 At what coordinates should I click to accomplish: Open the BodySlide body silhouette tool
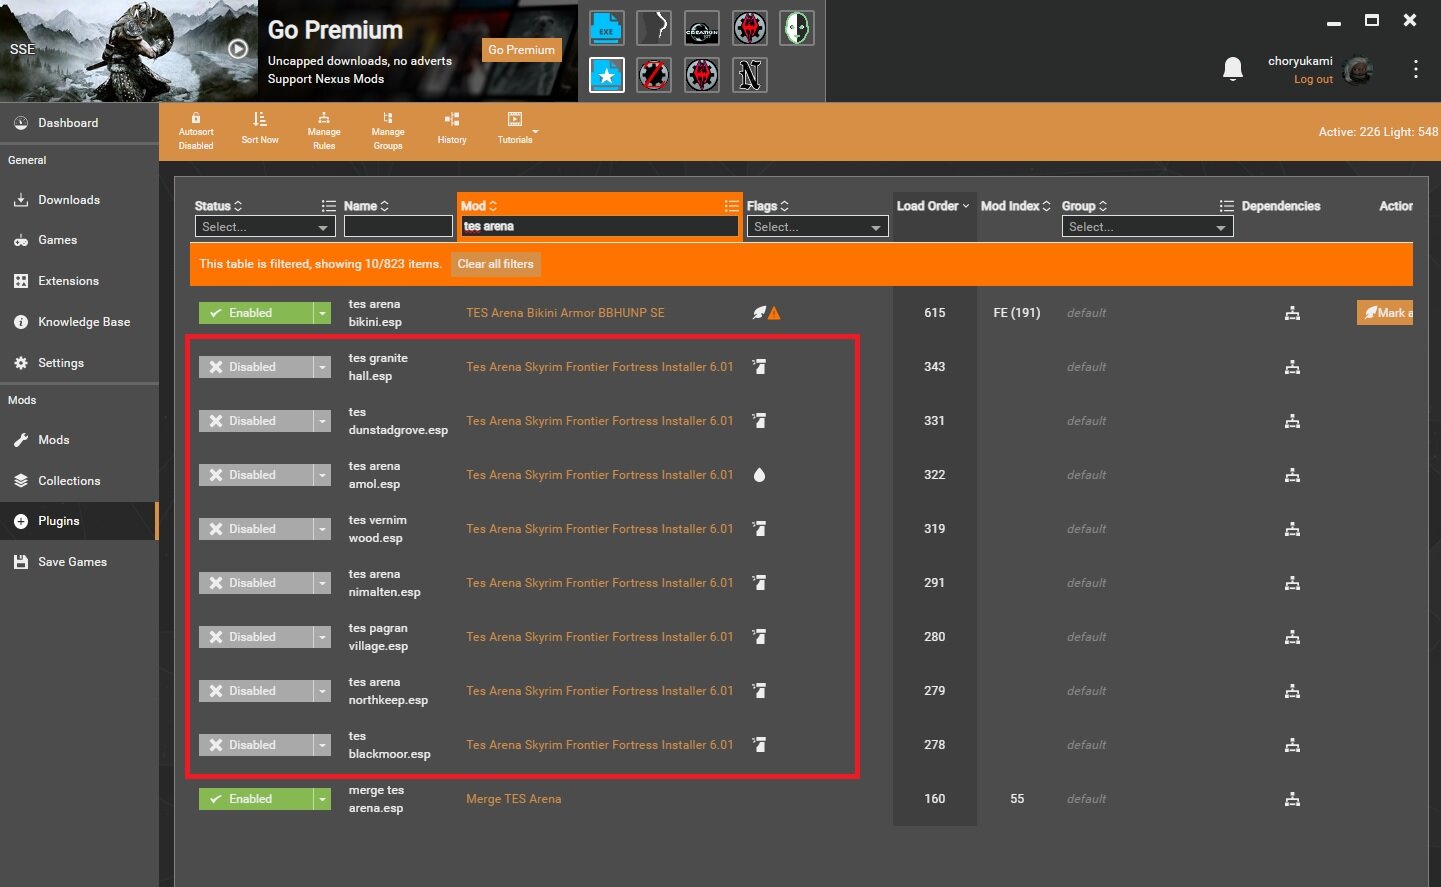tap(654, 28)
